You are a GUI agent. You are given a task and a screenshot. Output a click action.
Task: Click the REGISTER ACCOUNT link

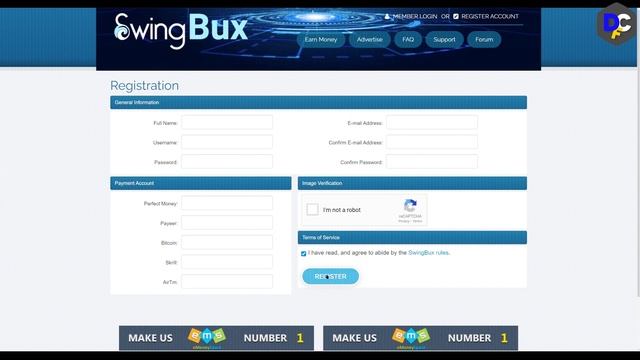coord(490,16)
